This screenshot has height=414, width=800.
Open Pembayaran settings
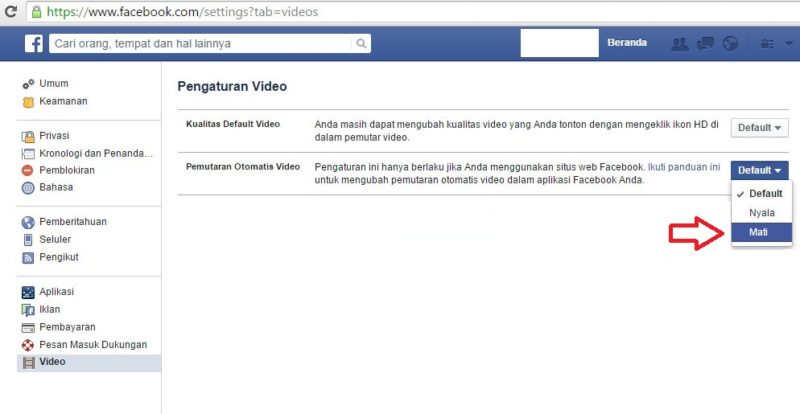coord(67,327)
